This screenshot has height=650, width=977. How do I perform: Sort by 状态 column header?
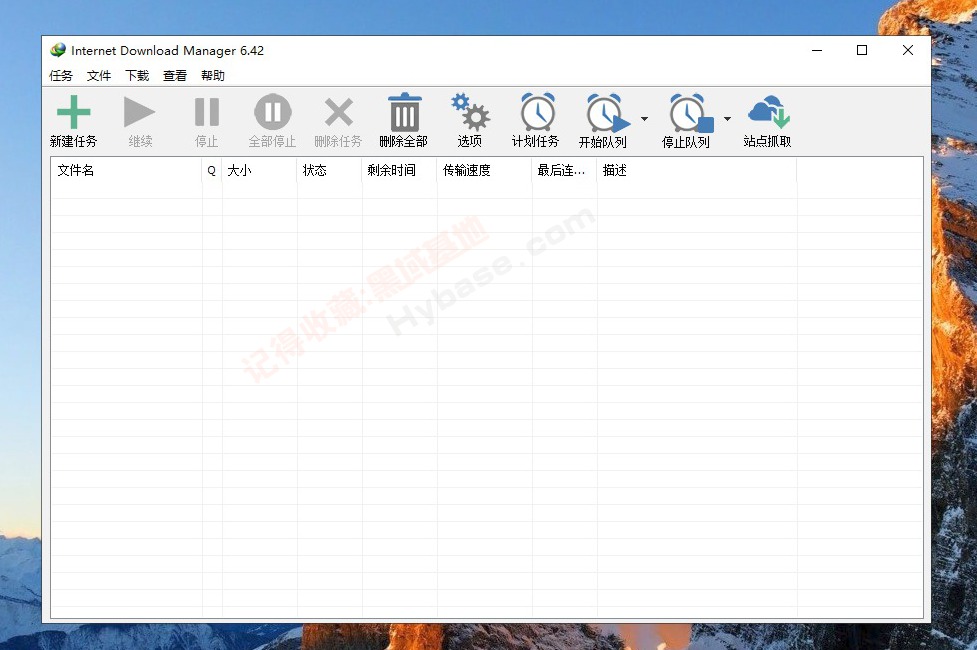329,170
